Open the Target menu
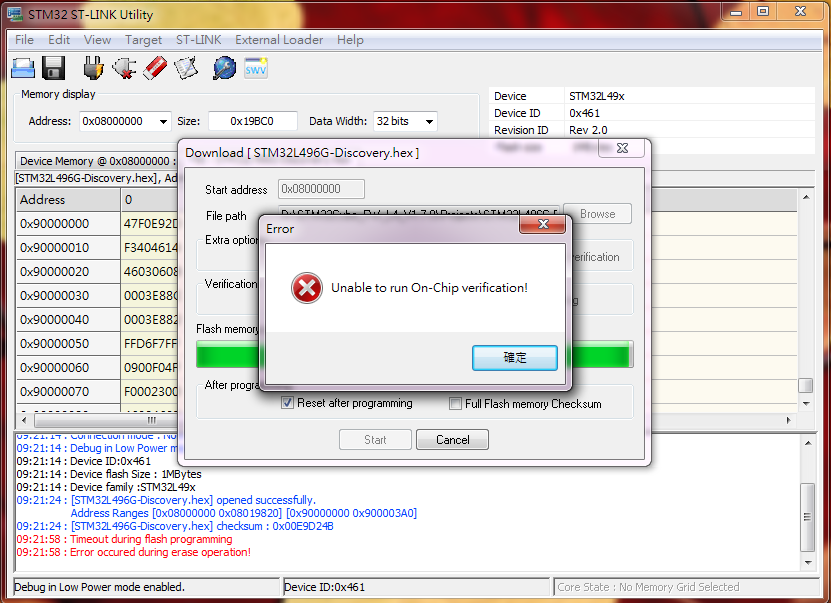 (x=143, y=40)
